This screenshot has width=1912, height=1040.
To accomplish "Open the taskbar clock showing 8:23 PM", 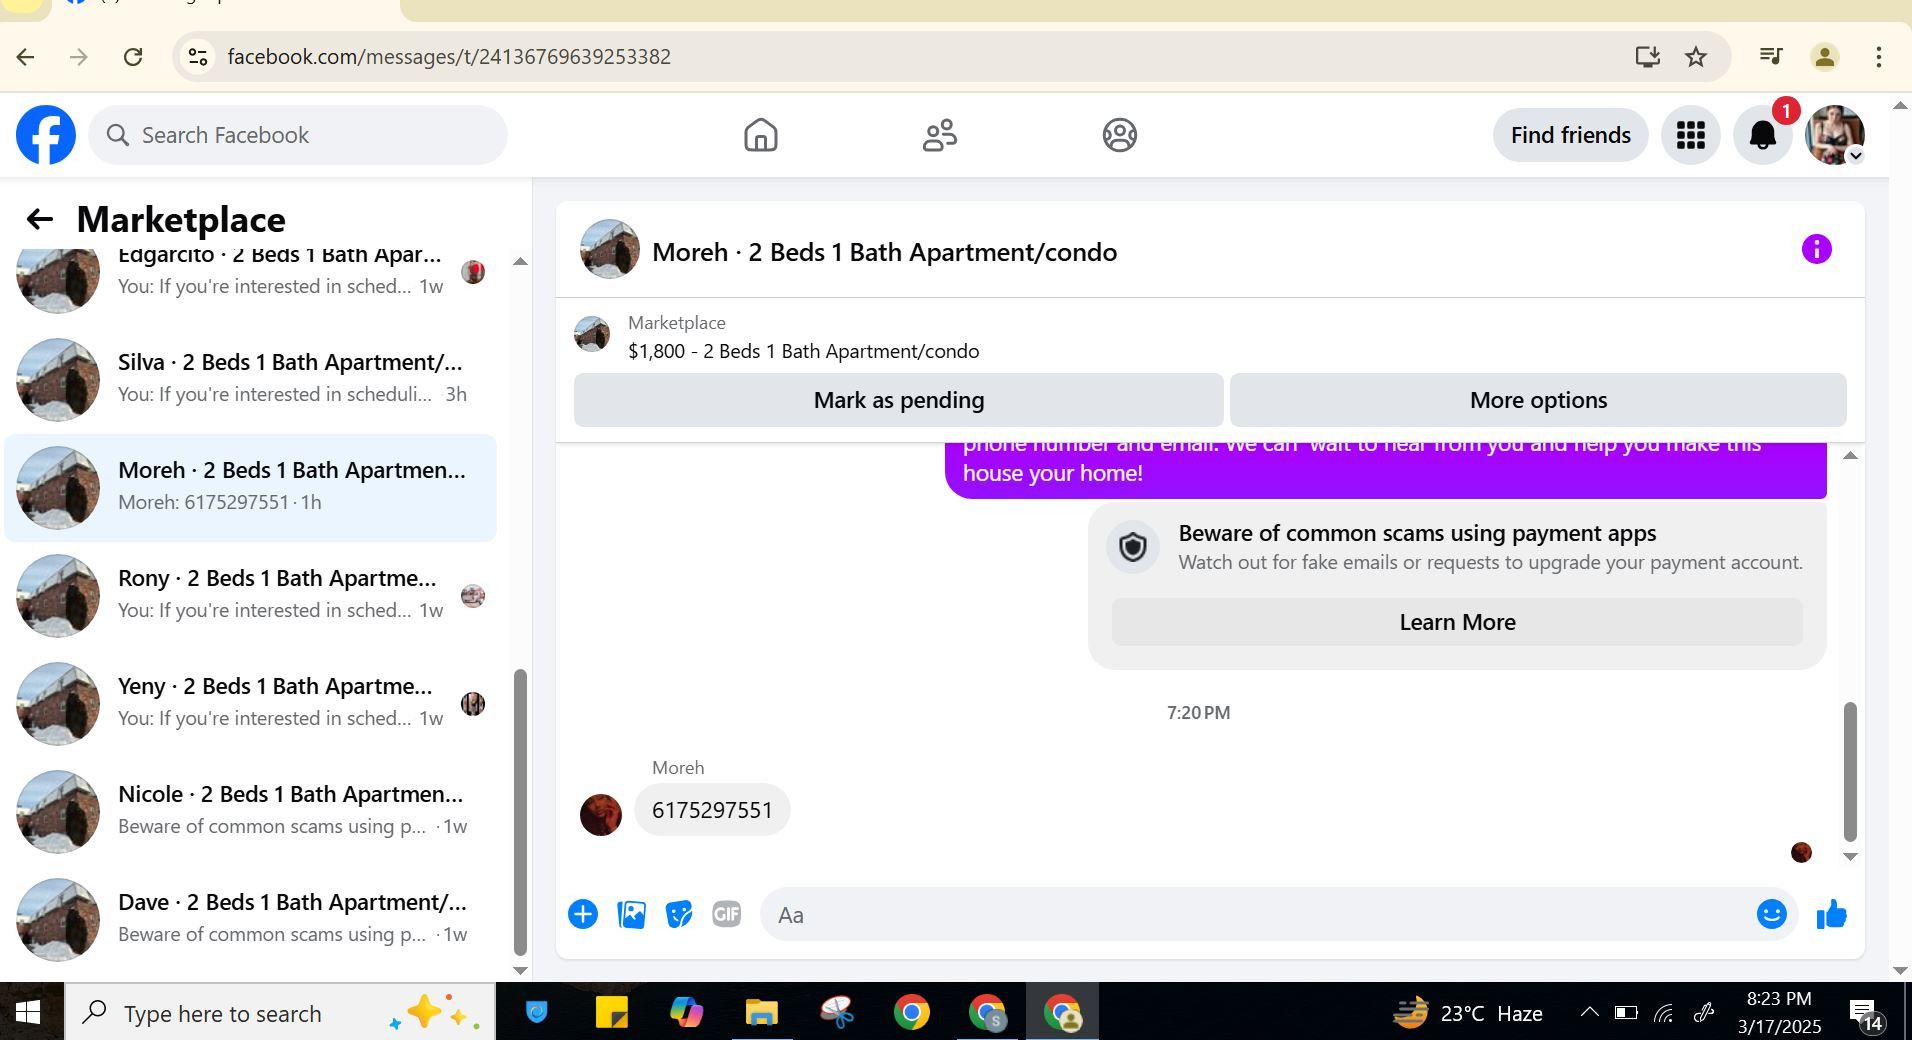I will pyautogui.click(x=1779, y=1013).
